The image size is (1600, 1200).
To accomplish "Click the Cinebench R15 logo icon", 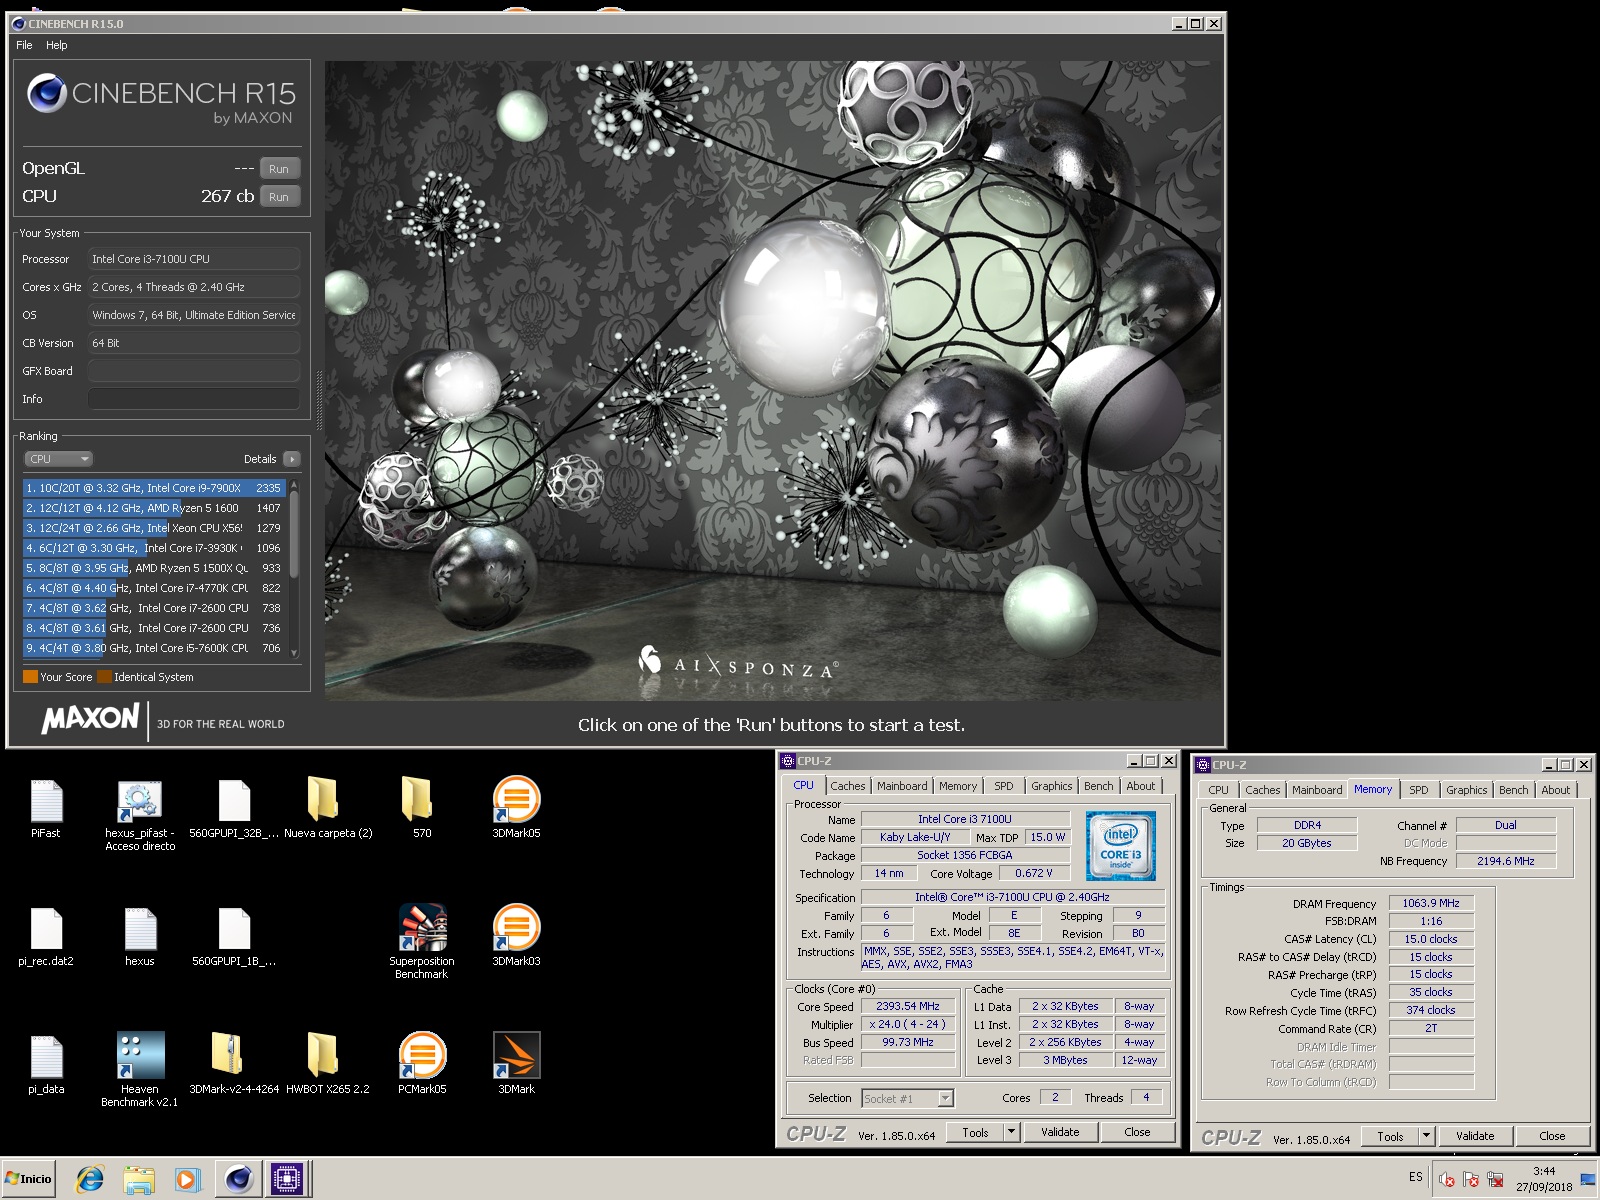I will 47,93.
